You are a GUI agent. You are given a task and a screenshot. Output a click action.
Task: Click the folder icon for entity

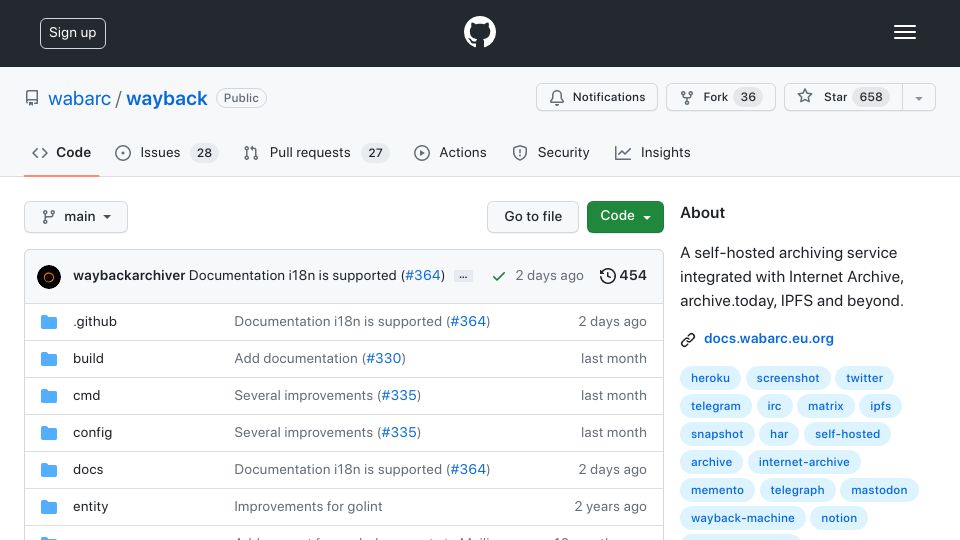[x=49, y=507]
